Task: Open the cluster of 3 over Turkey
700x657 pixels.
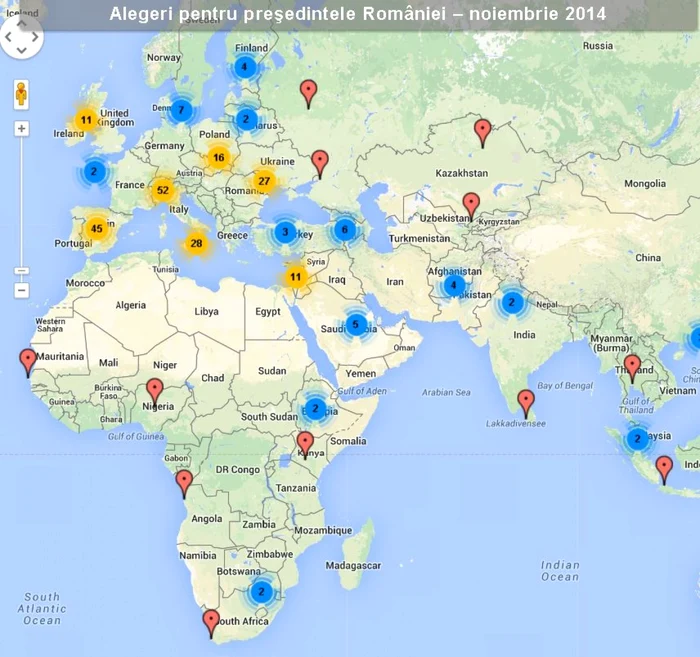Action: pos(285,232)
